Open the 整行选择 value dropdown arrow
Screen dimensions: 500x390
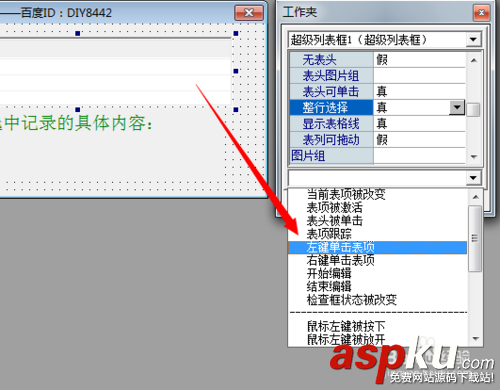pyautogui.click(x=457, y=107)
